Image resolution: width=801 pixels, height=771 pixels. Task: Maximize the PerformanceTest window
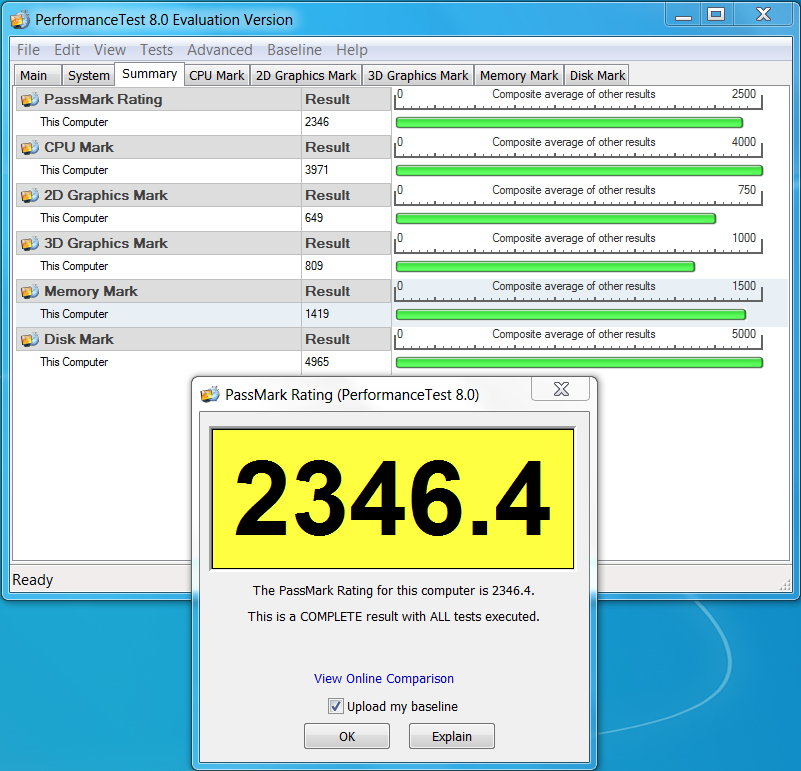[x=716, y=14]
